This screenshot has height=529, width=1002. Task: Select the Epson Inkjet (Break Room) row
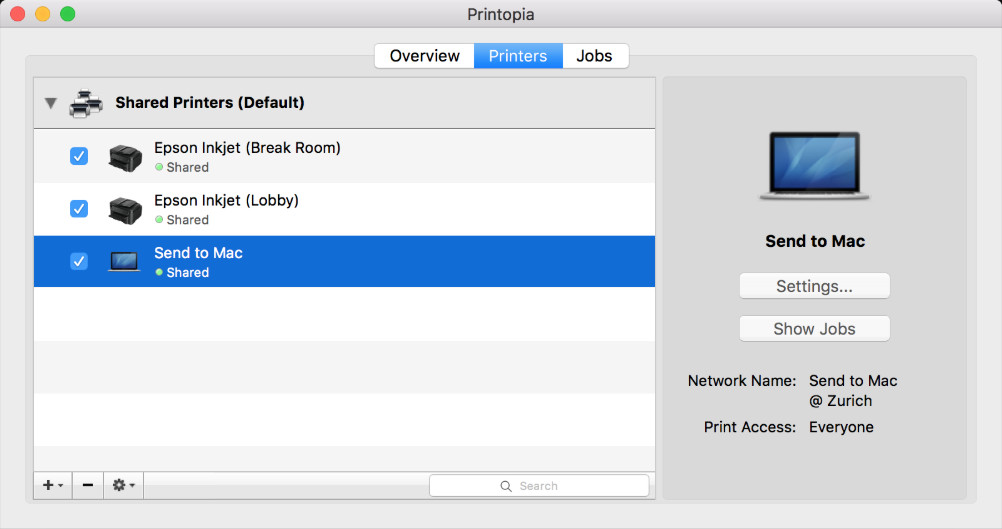344,157
